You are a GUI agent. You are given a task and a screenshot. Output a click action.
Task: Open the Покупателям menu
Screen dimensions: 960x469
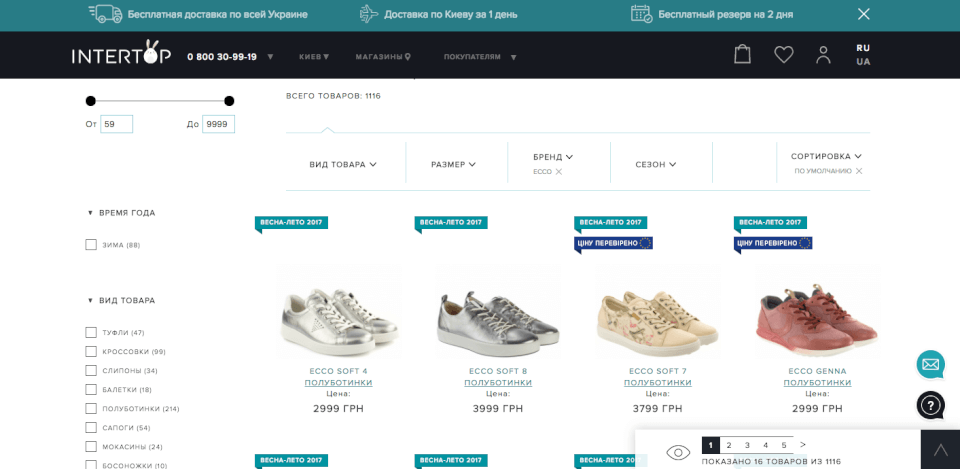click(479, 57)
